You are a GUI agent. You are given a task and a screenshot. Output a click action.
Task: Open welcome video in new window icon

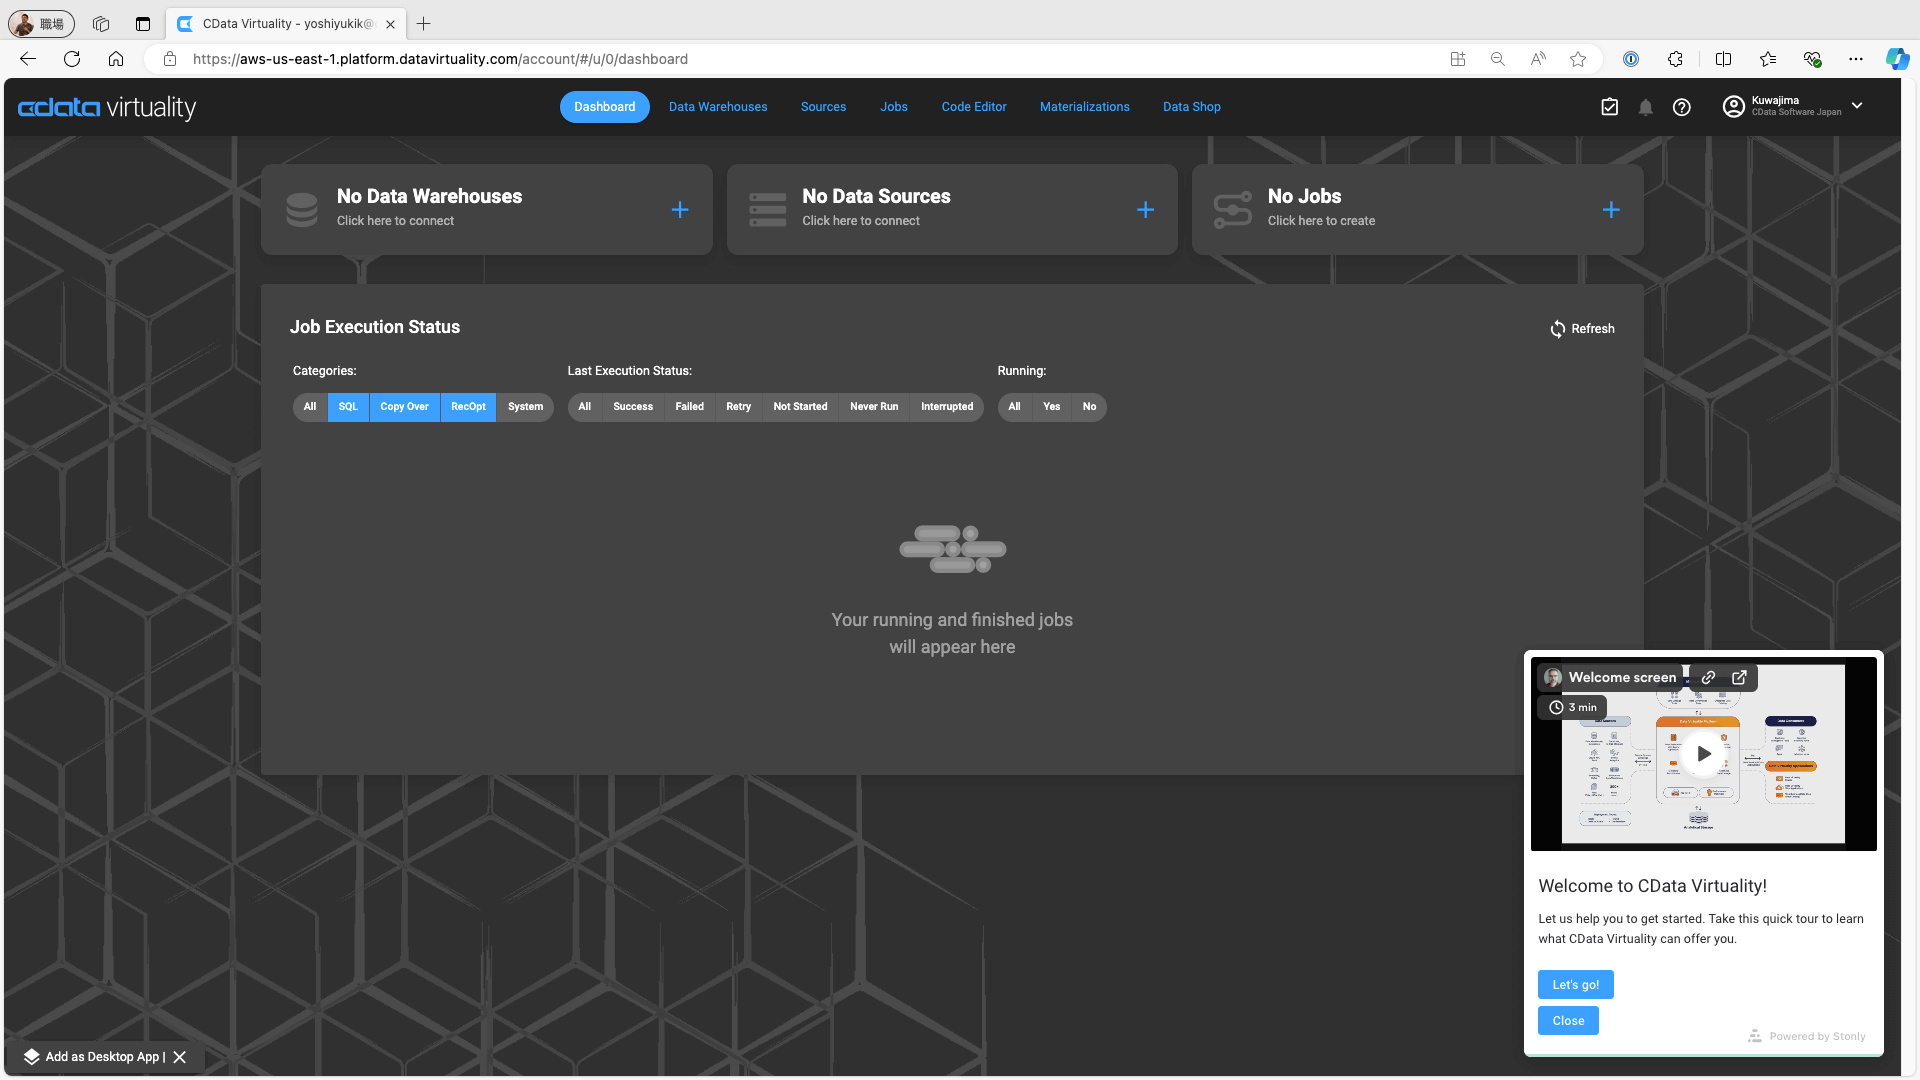pos(1739,678)
